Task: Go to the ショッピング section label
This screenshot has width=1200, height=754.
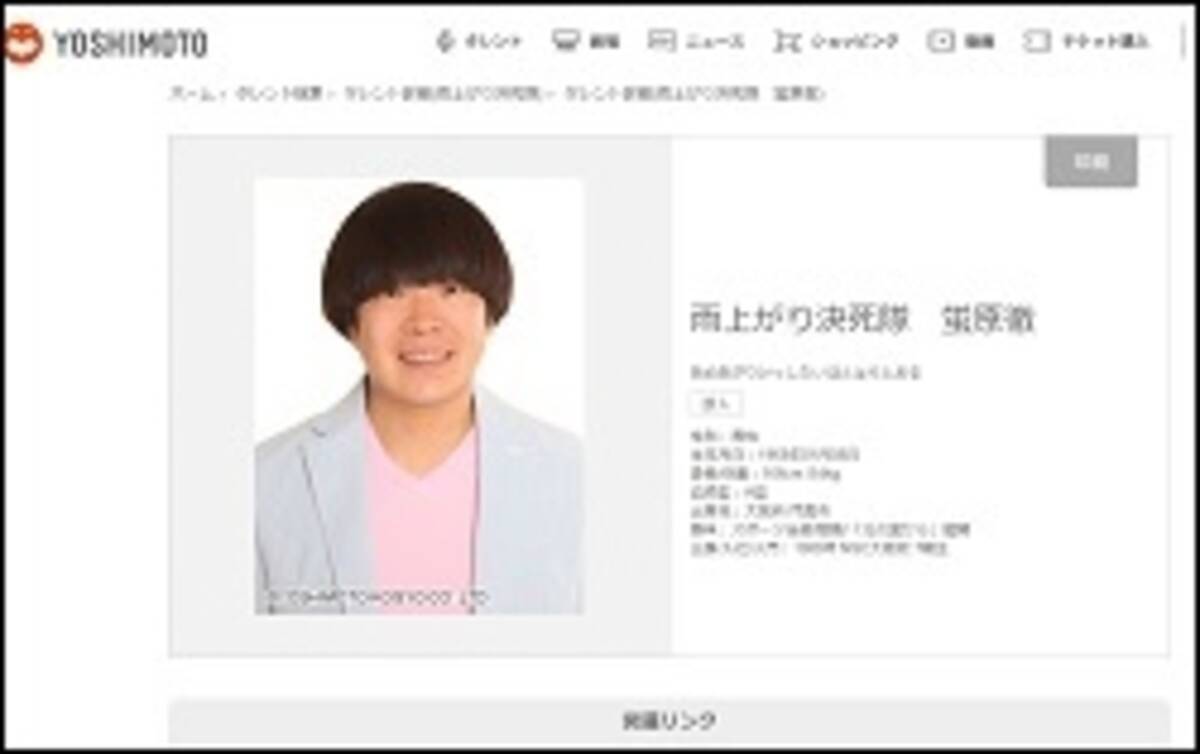Action: (854, 42)
